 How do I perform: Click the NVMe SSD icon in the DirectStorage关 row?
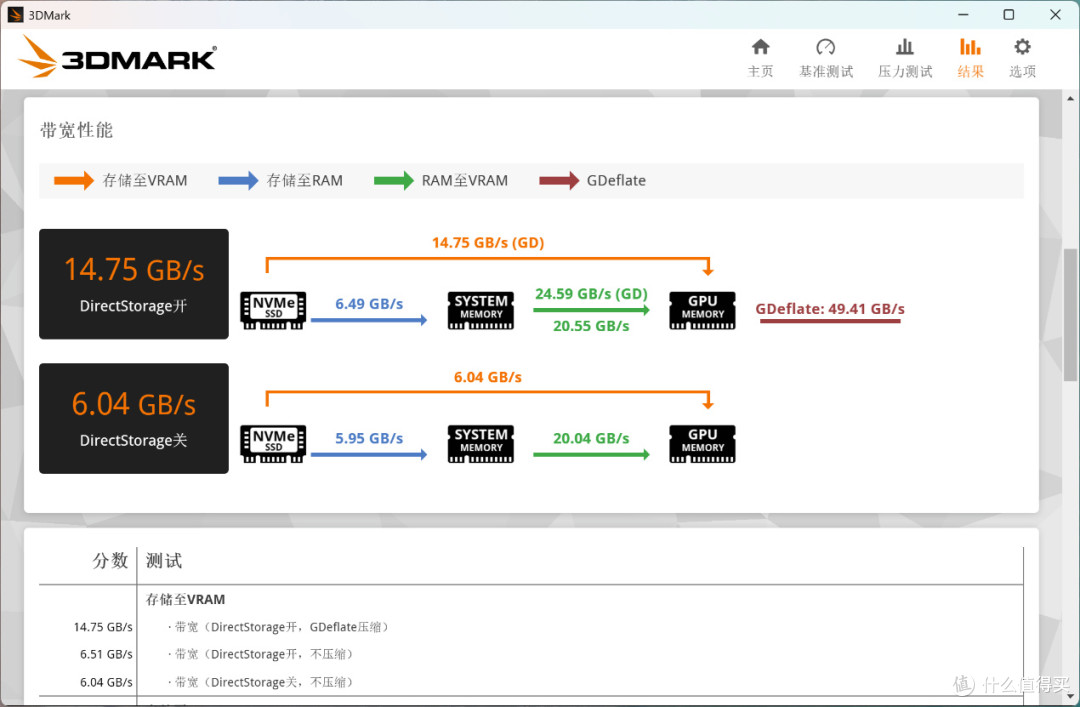(273, 444)
